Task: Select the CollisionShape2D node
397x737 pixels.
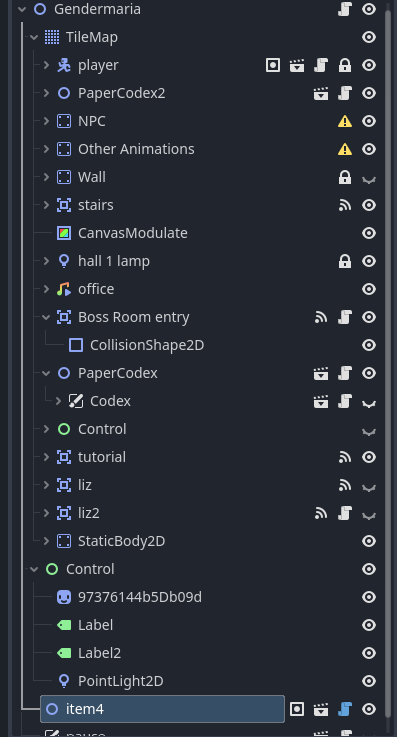Action: [147, 345]
